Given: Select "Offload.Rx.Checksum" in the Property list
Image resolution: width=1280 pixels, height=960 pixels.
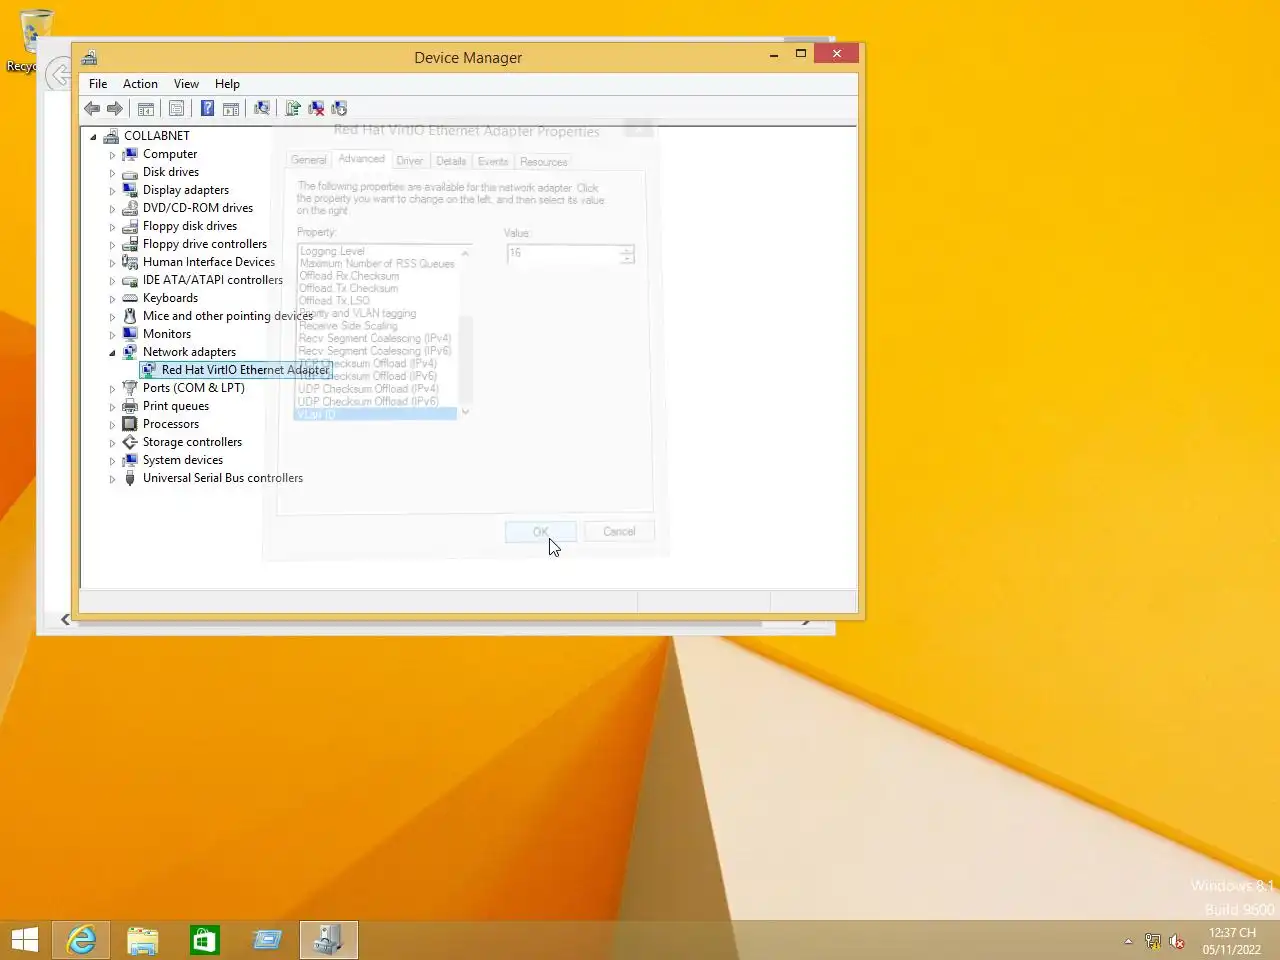Looking at the screenshot, I should [349, 276].
